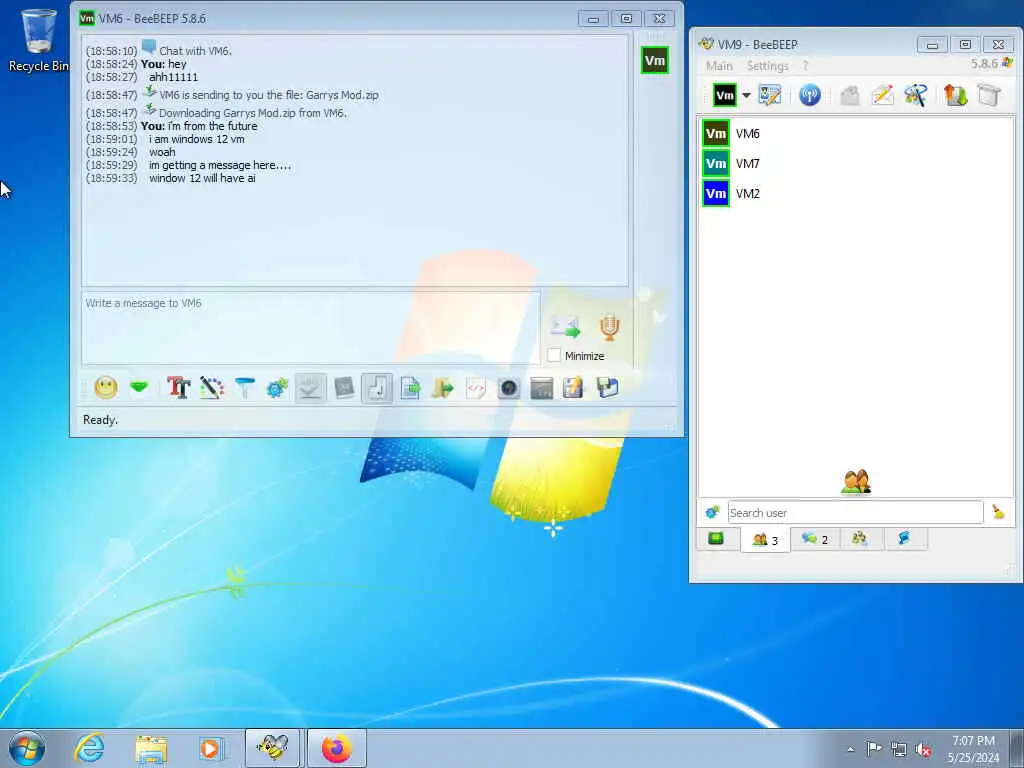Viewport: 1024px width, 768px height.
Task: Open Firefox from the taskbar
Action: point(336,748)
